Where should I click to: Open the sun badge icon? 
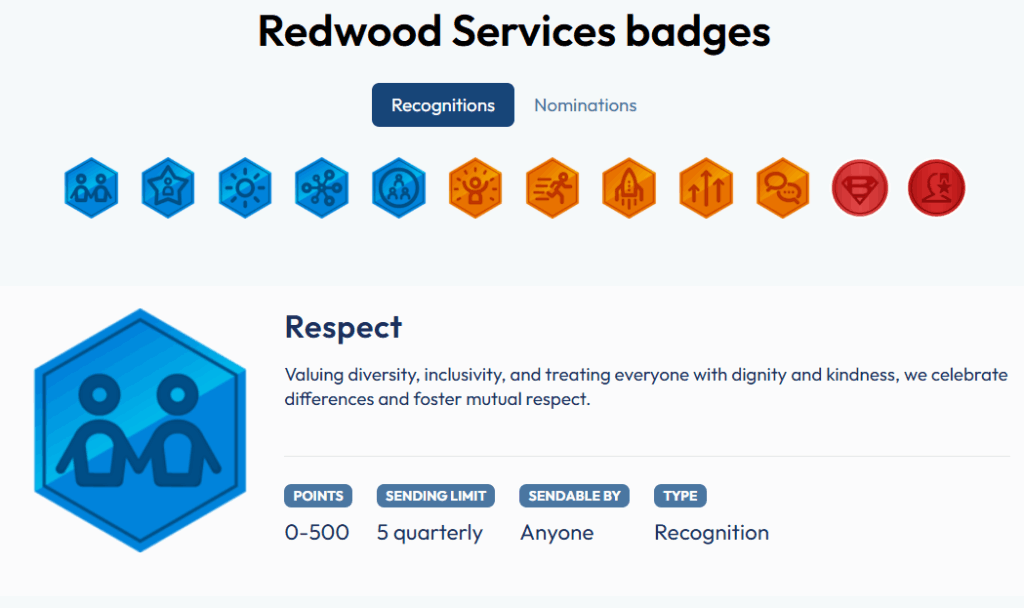244,188
